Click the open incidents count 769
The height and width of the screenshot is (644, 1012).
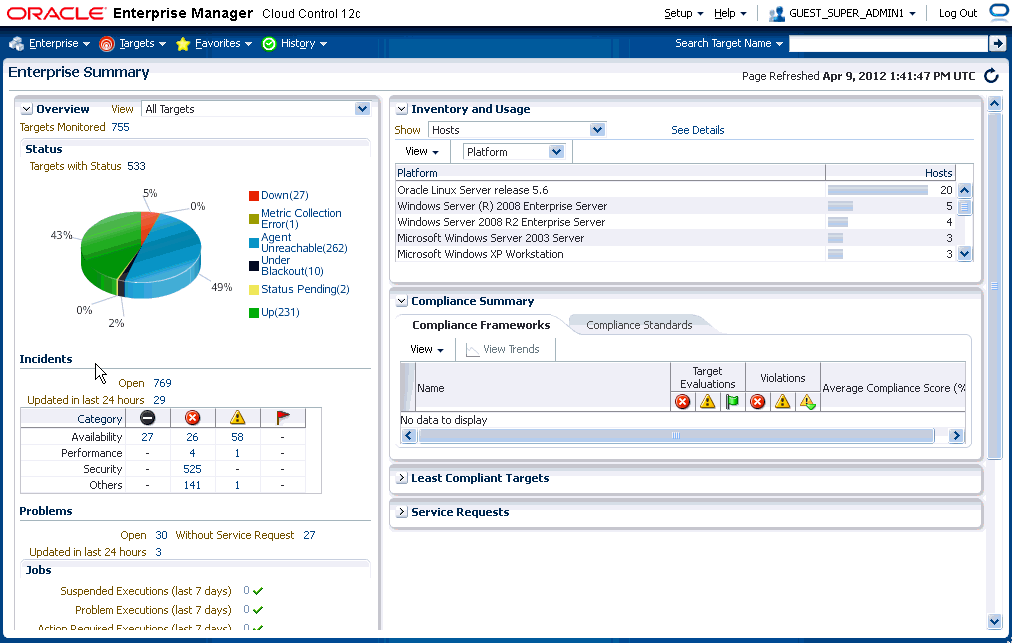coord(163,383)
